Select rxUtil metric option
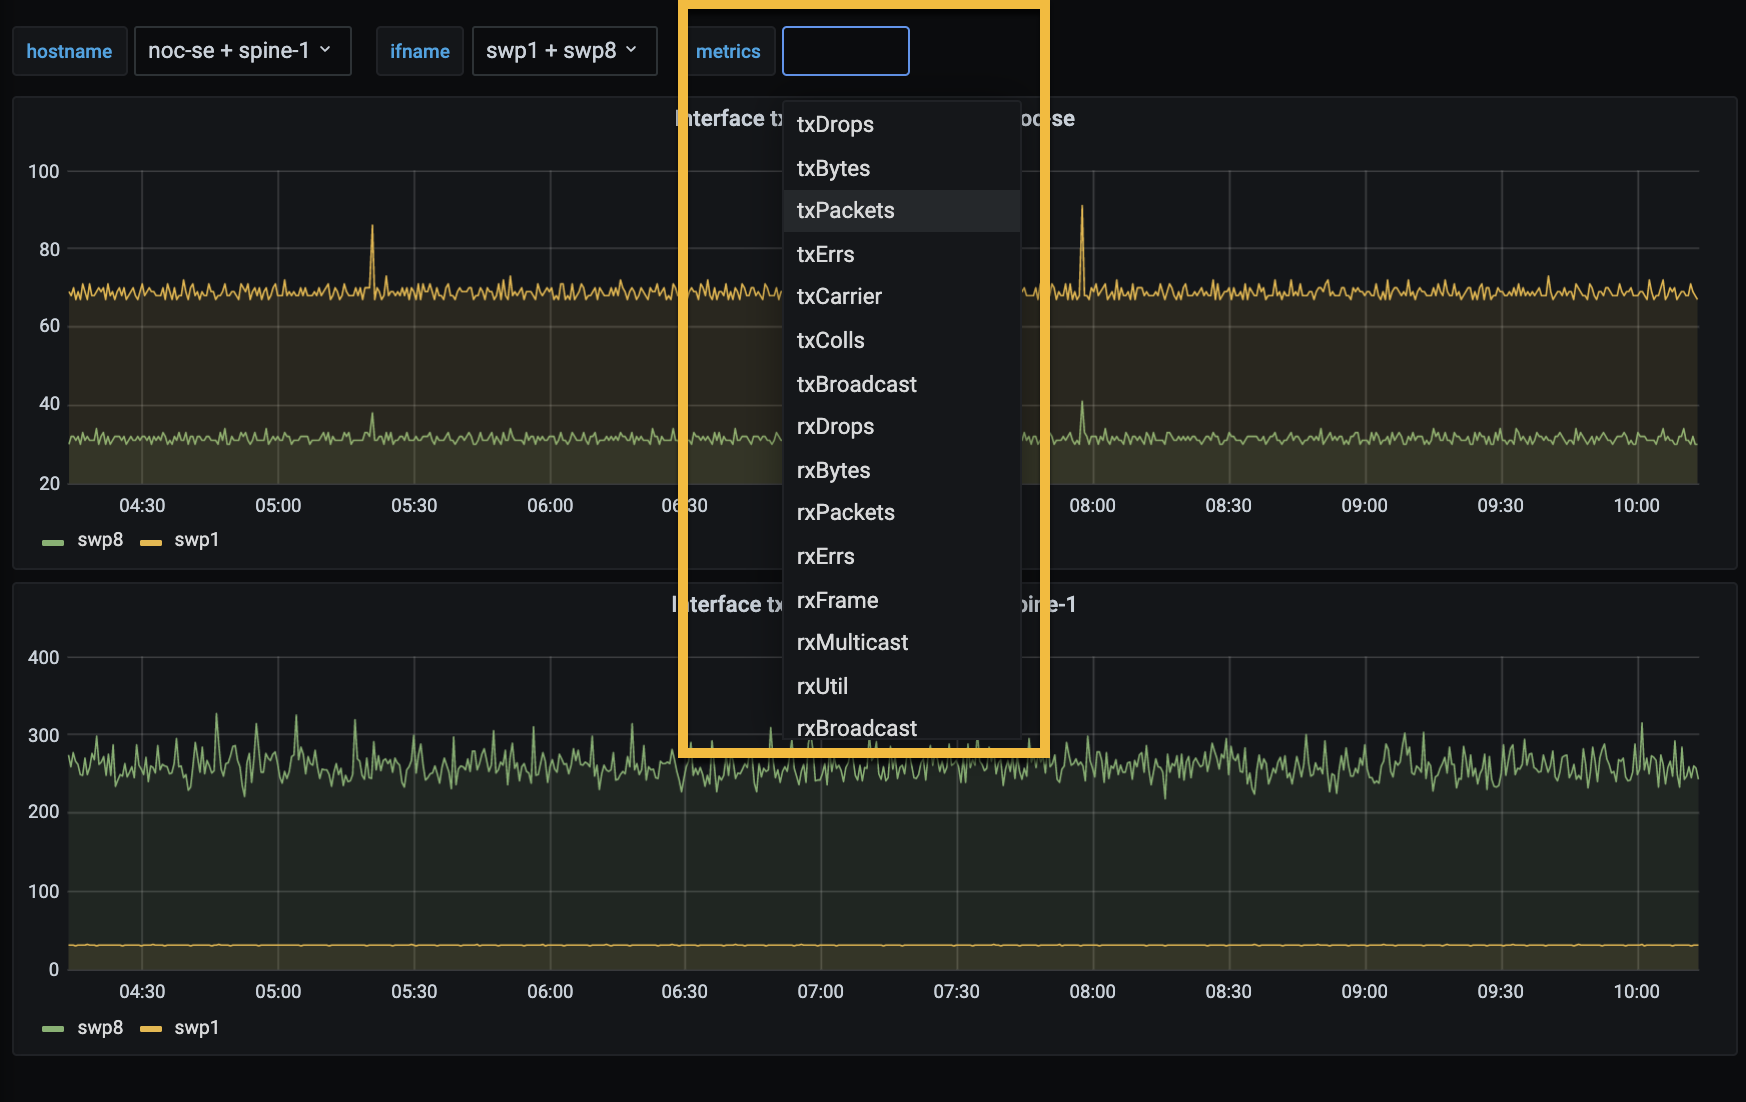Image resolution: width=1746 pixels, height=1102 pixels. [x=822, y=686]
